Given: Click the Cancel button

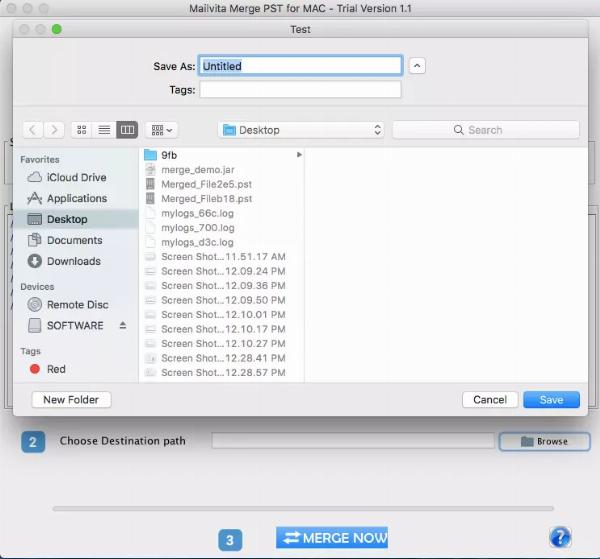Looking at the screenshot, I should click(490, 400).
